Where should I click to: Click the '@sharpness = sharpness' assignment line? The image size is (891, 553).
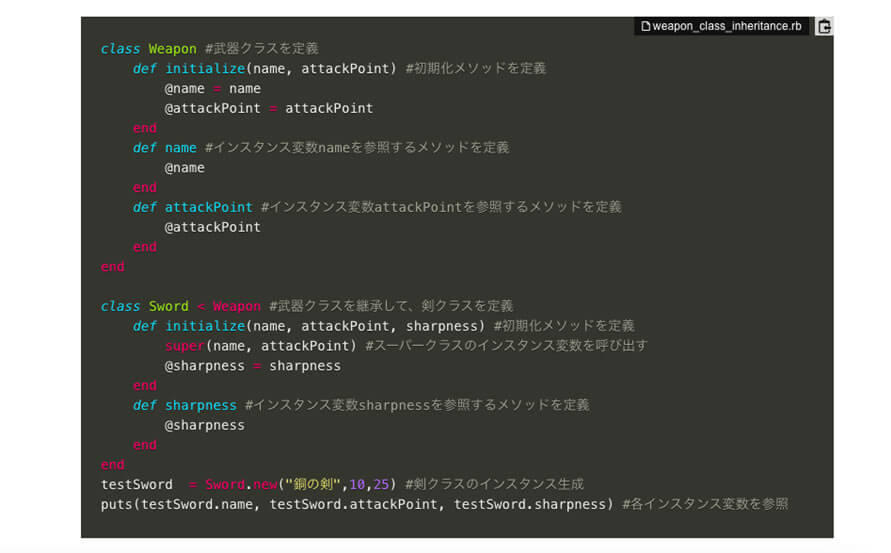(253, 366)
